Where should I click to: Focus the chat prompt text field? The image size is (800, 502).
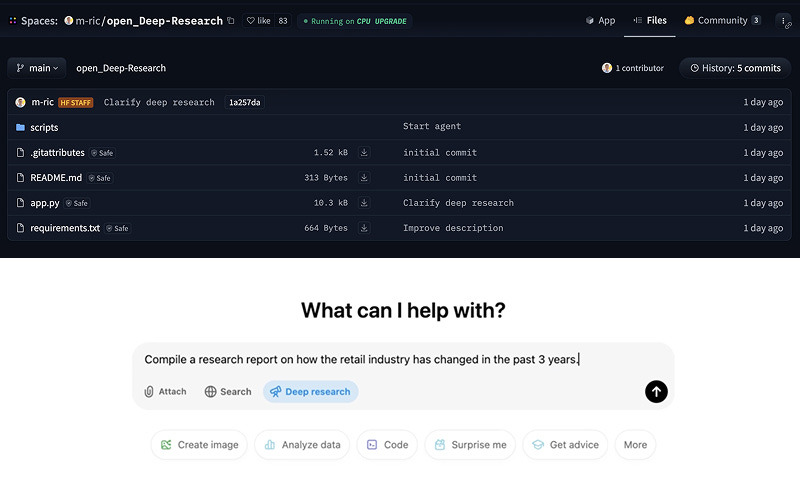[x=362, y=359]
